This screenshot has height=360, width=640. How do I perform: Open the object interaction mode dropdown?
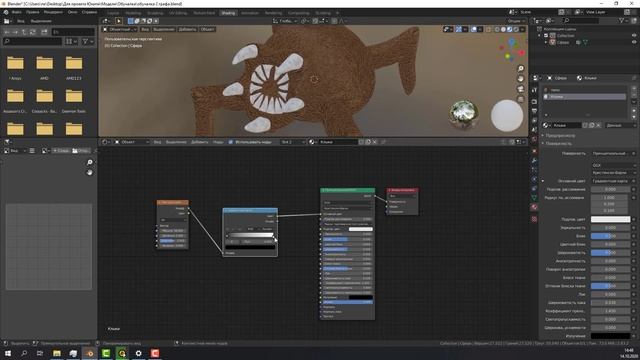pyautogui.click(x=120, y=29)
